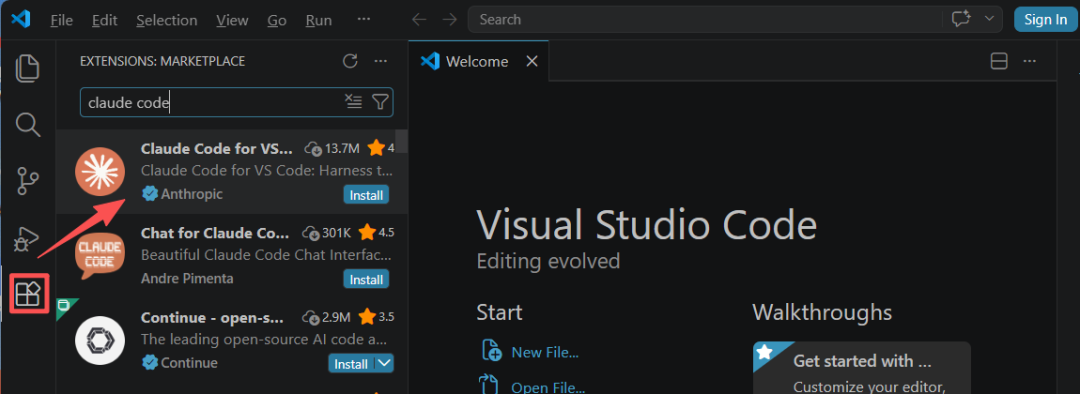1080x394 pixels.
Task: Expand the Continue install dropdown arrow
Action: 385,363
